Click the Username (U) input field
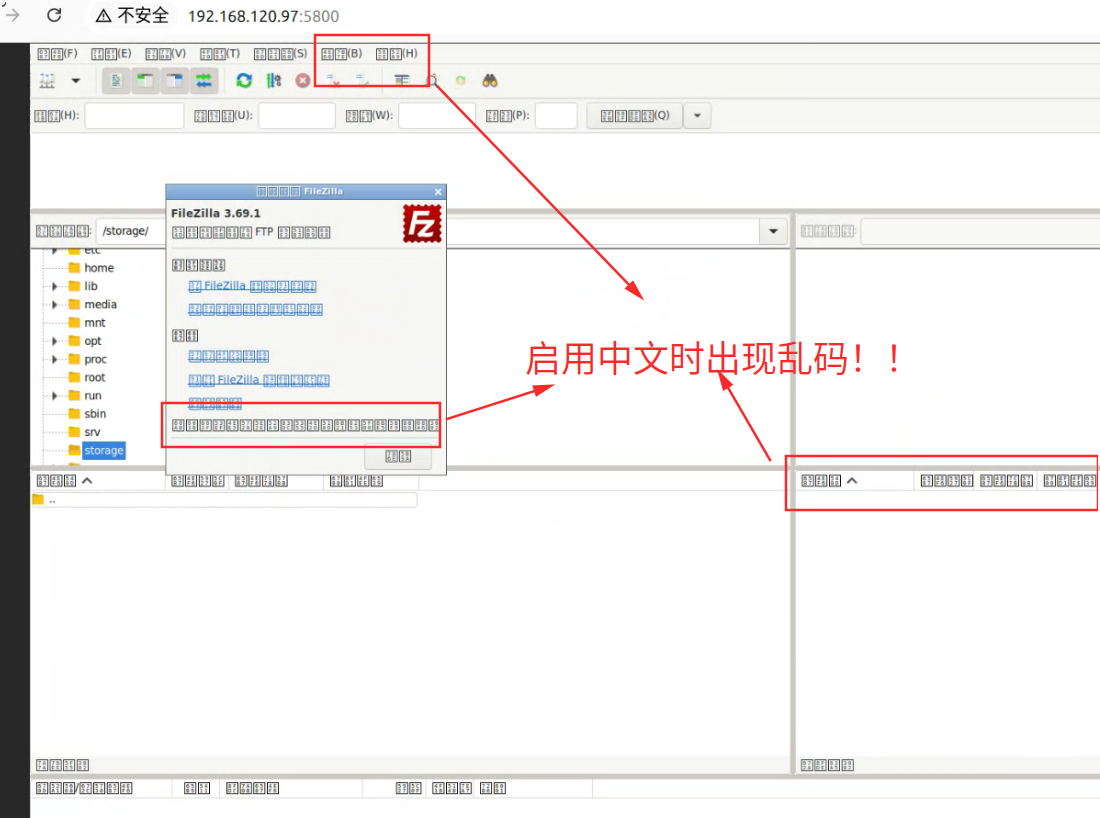The image size is (1100, 818). pyautogui.click(x=297, y=116)
